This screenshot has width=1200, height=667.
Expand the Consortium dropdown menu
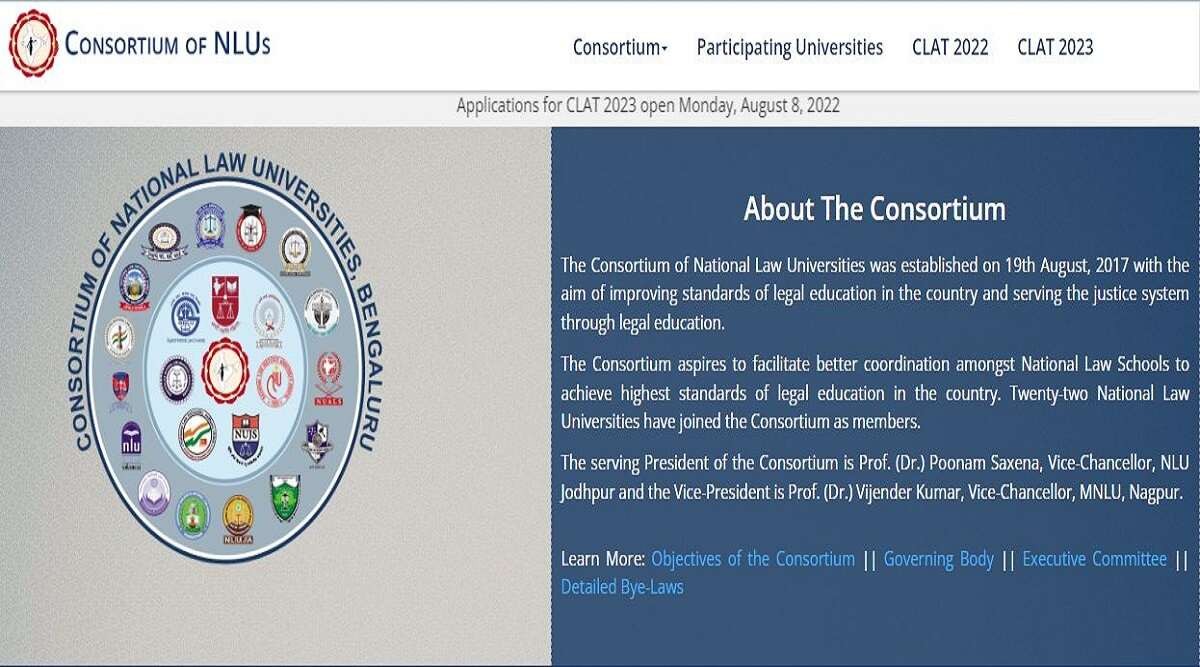(x=620, y=47)
